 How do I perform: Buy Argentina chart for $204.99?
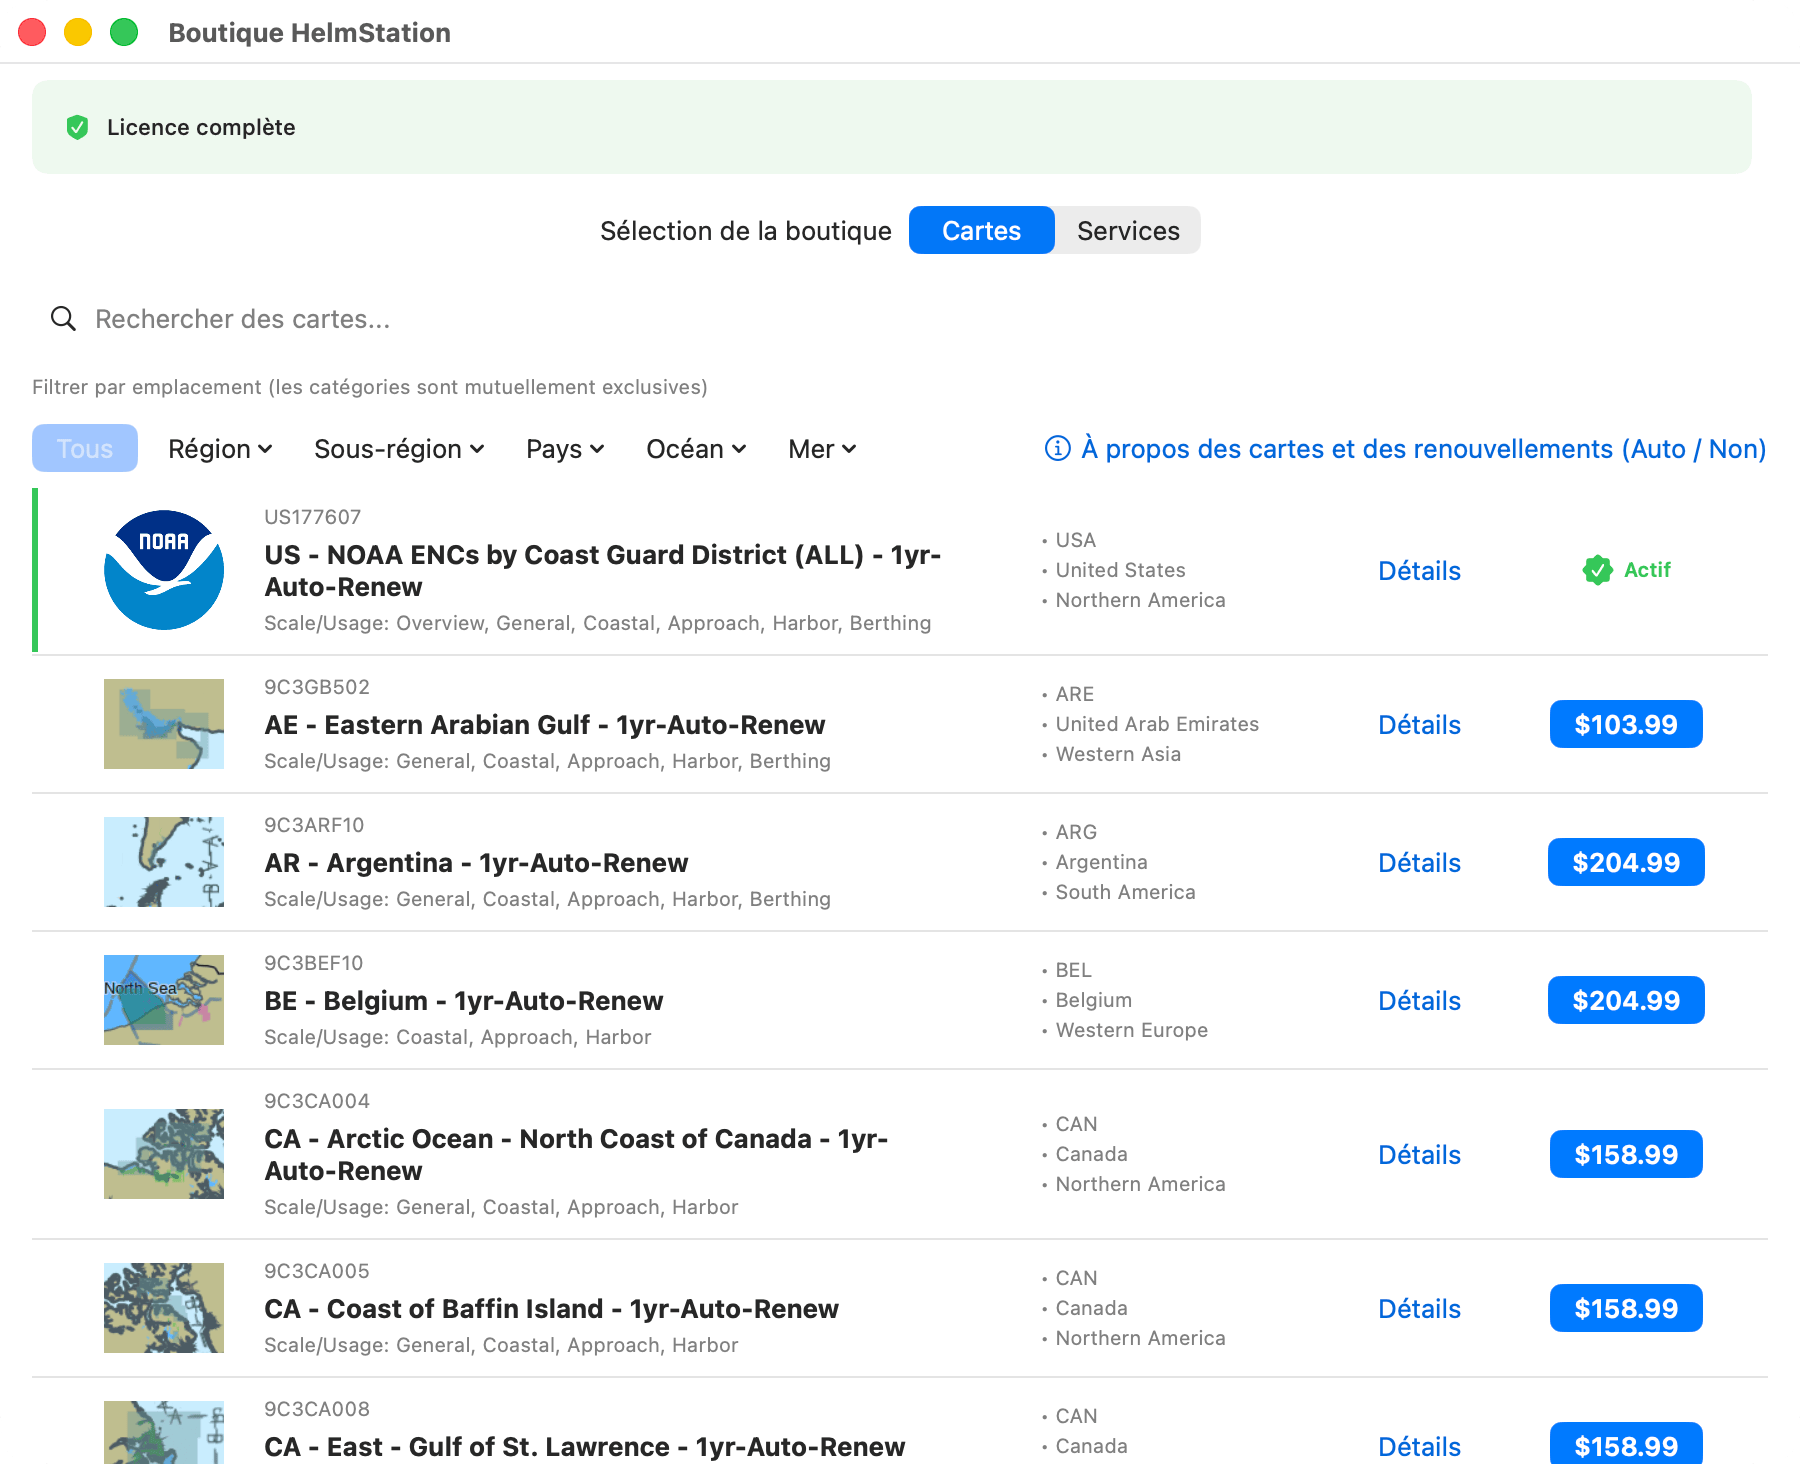point(1626,862)
